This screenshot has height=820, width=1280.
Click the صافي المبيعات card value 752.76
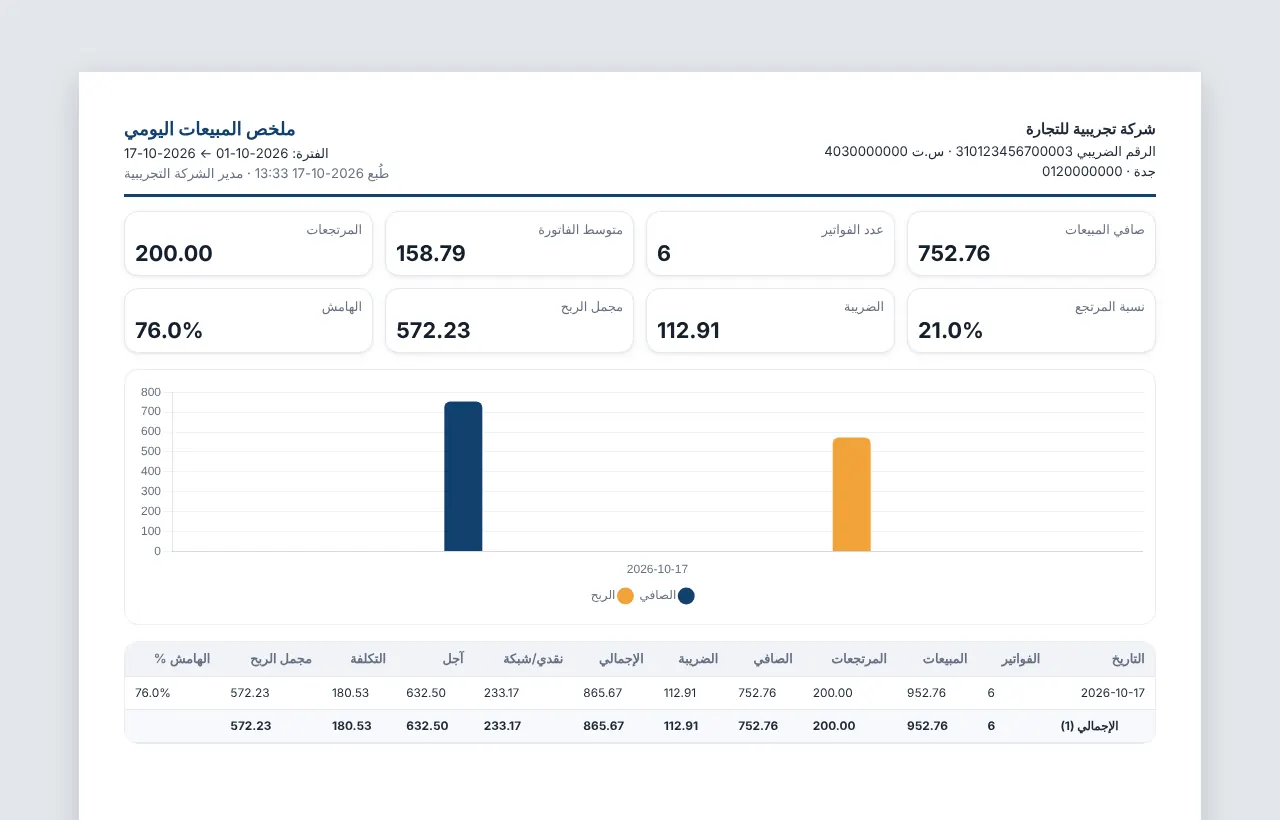pos(954,253)
